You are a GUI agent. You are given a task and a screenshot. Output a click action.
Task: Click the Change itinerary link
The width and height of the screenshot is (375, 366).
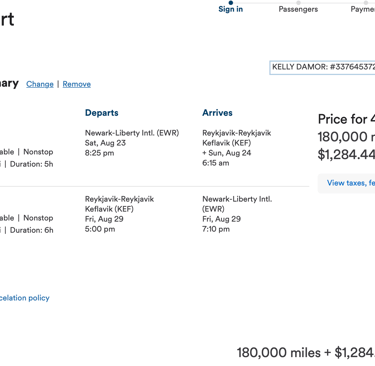[40, 84]
